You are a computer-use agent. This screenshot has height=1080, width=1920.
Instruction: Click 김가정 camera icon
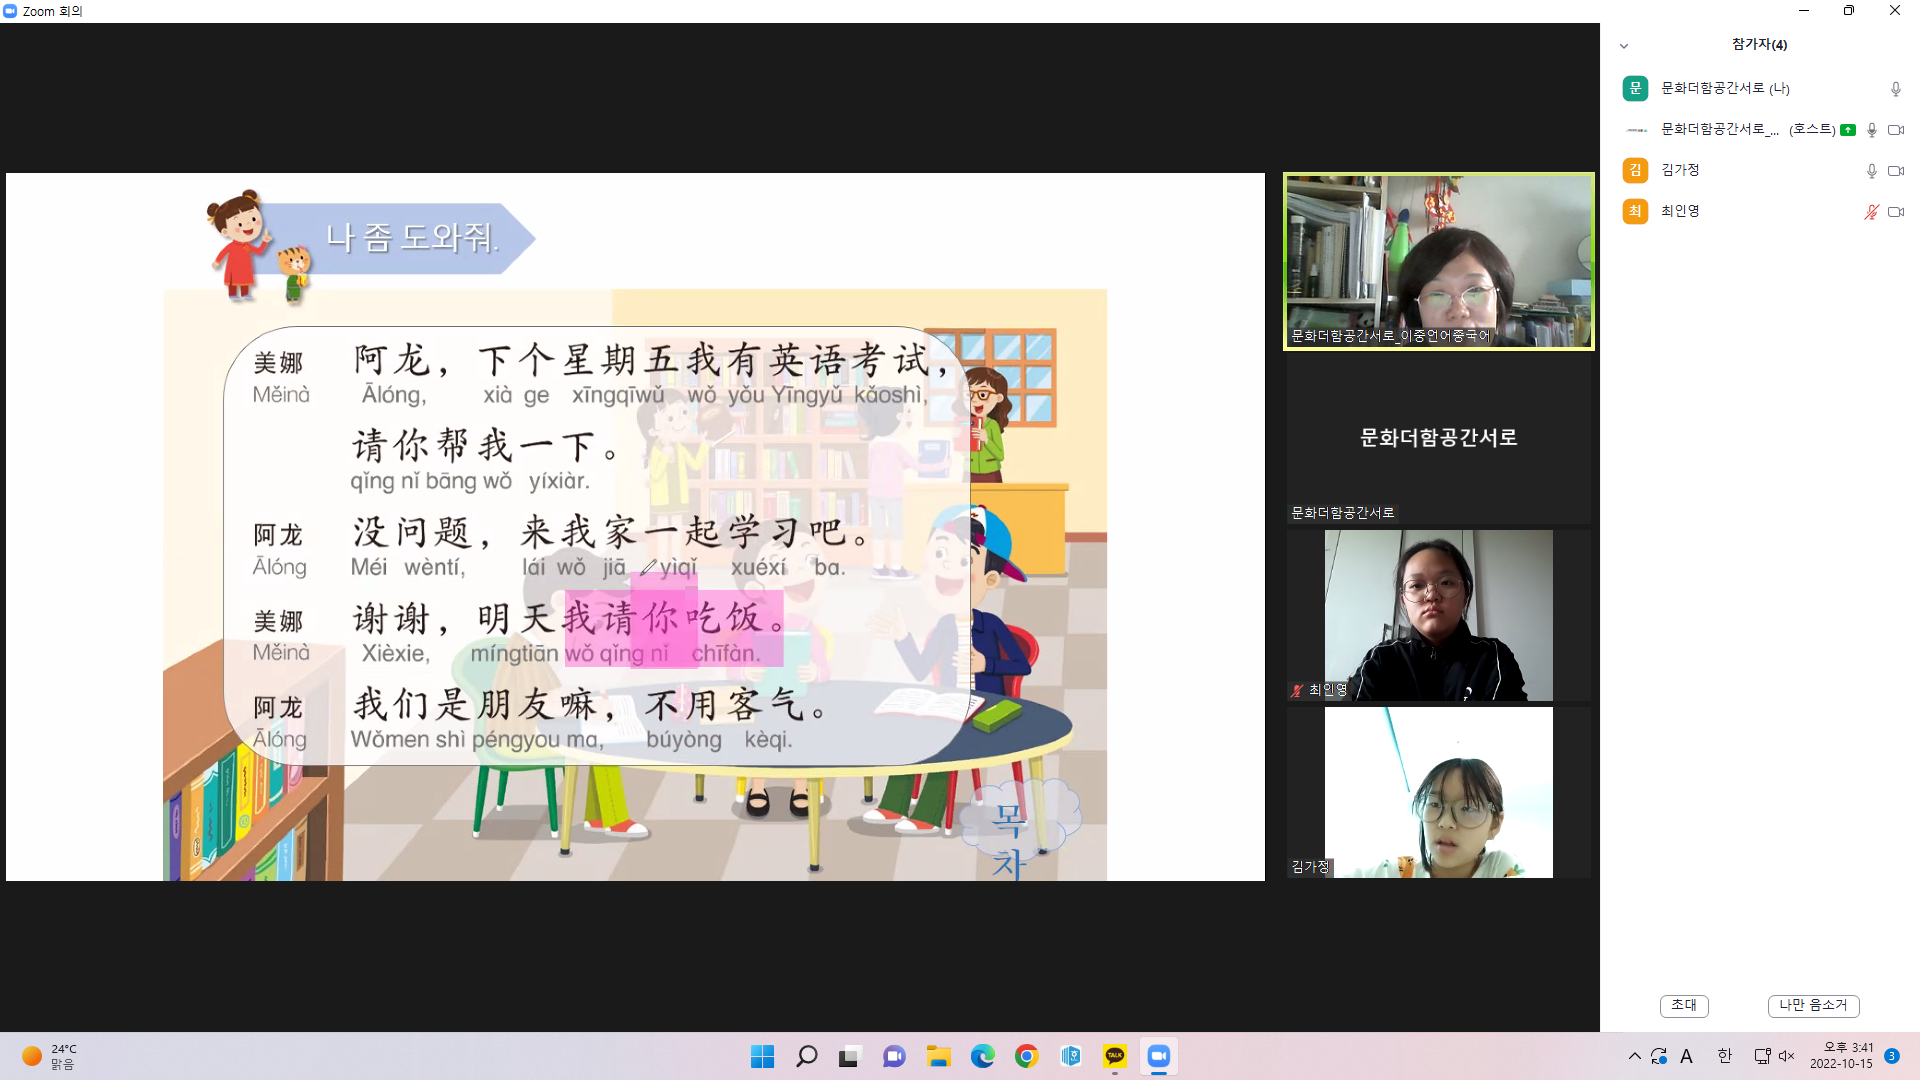coord(1896,171)
